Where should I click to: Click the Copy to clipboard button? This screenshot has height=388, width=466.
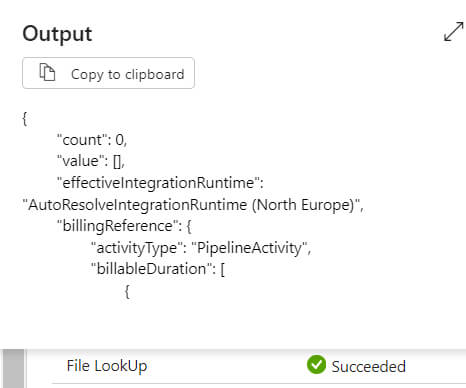tap(108, 73)
